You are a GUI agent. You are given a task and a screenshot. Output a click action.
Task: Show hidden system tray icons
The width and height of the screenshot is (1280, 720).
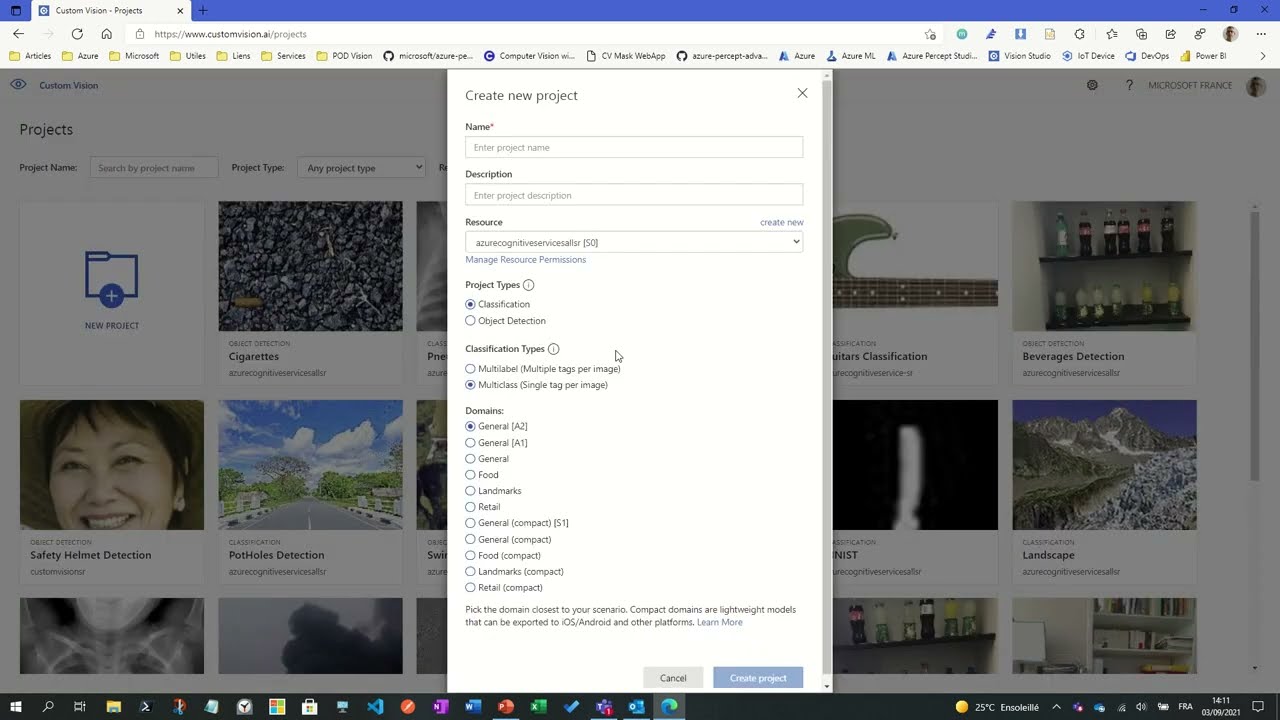point(1056,707)
